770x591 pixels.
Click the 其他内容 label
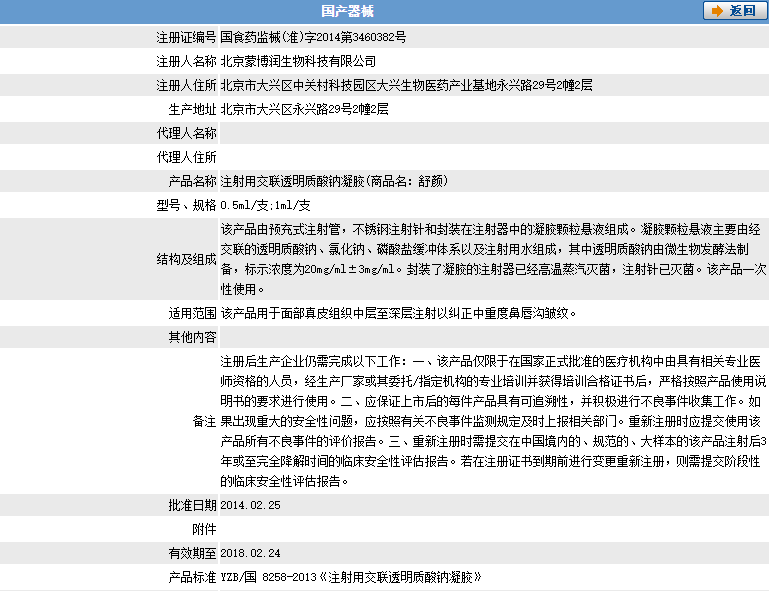coord(191,337)
